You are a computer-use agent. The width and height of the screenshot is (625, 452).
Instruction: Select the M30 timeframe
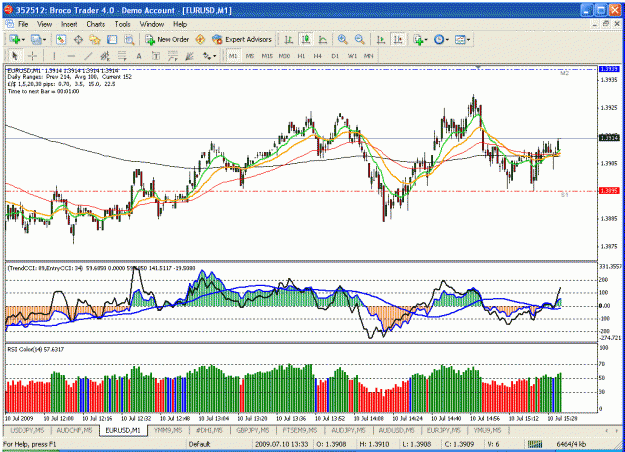tap(284, 56)
